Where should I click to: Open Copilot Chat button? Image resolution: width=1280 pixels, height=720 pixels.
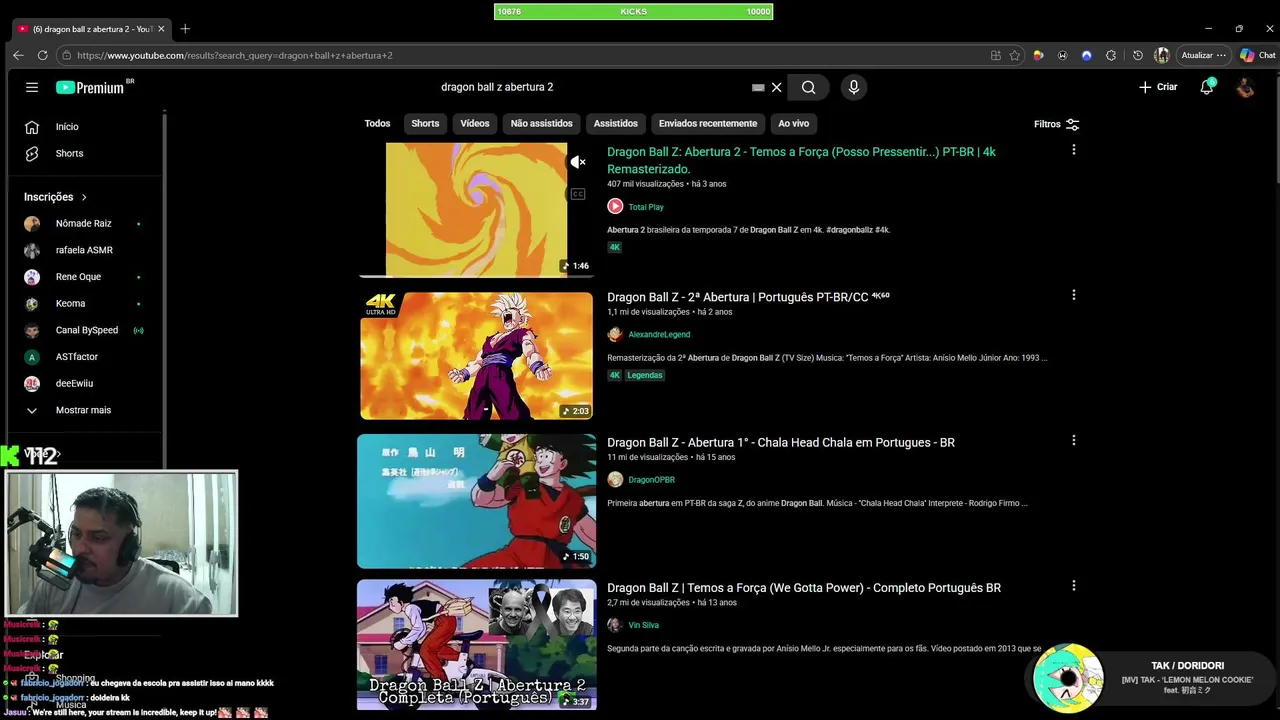pos(1258,55)
